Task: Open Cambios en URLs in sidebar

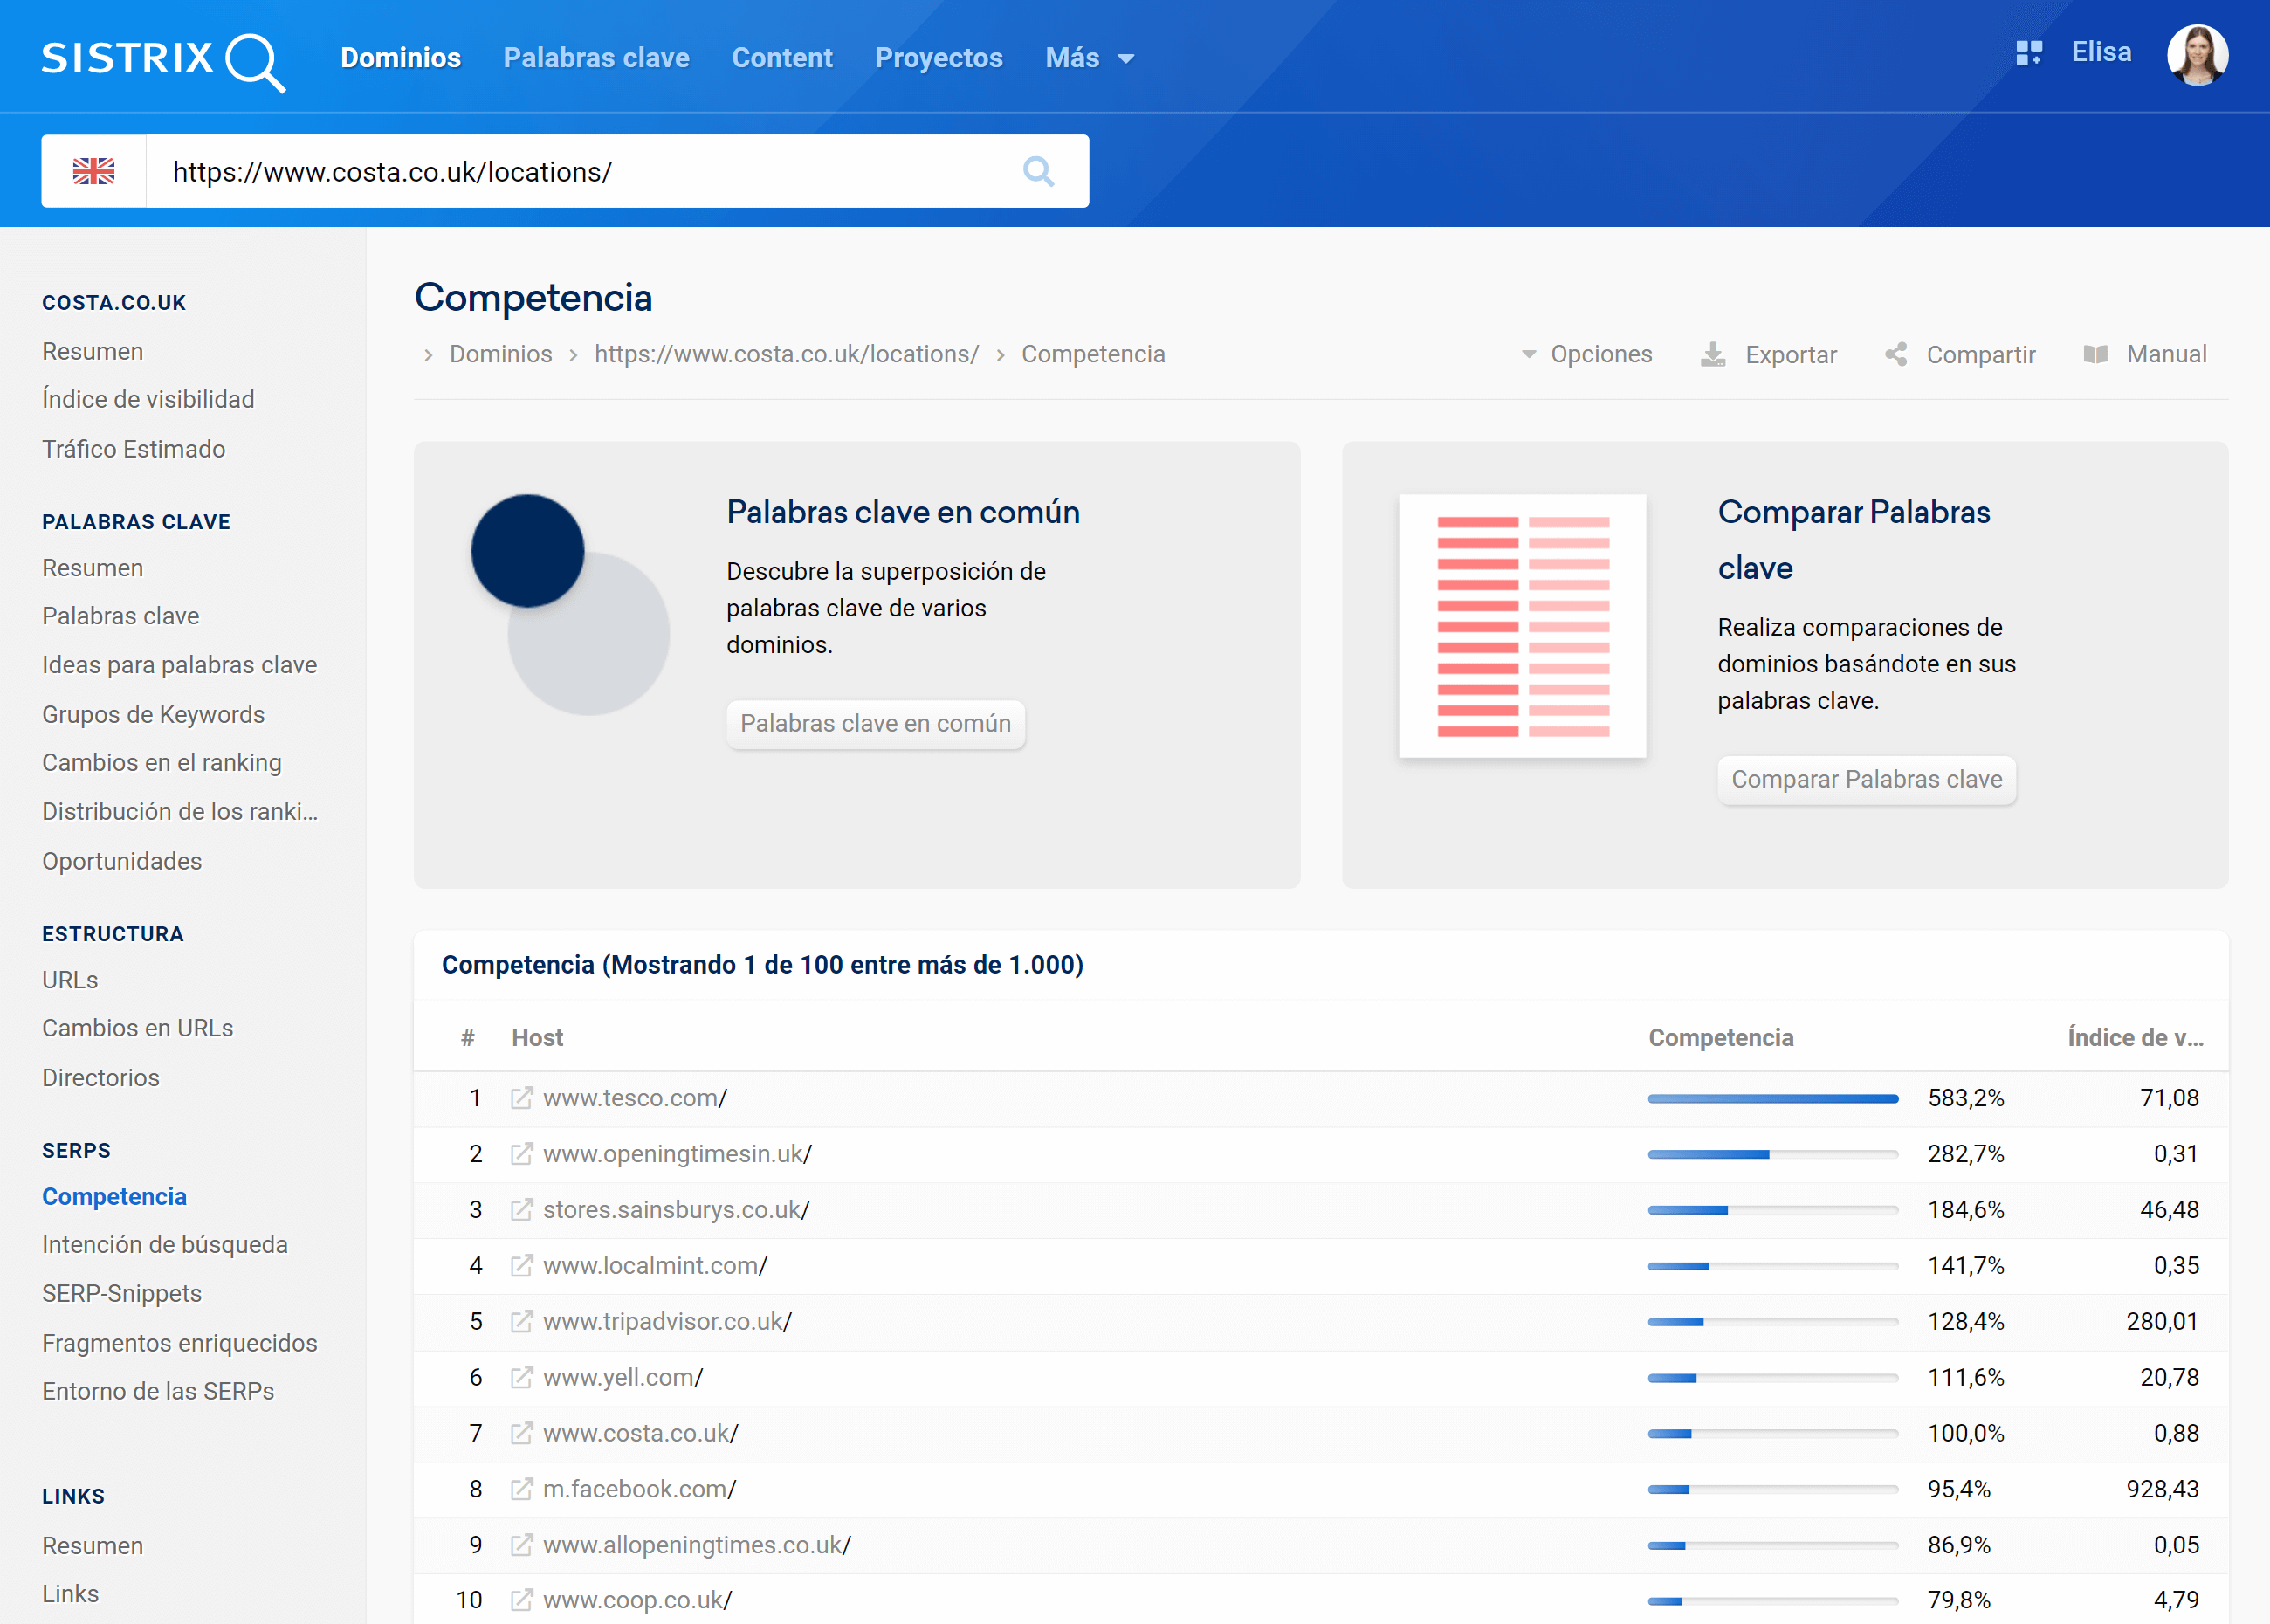Action: [x=137, y=1028]
